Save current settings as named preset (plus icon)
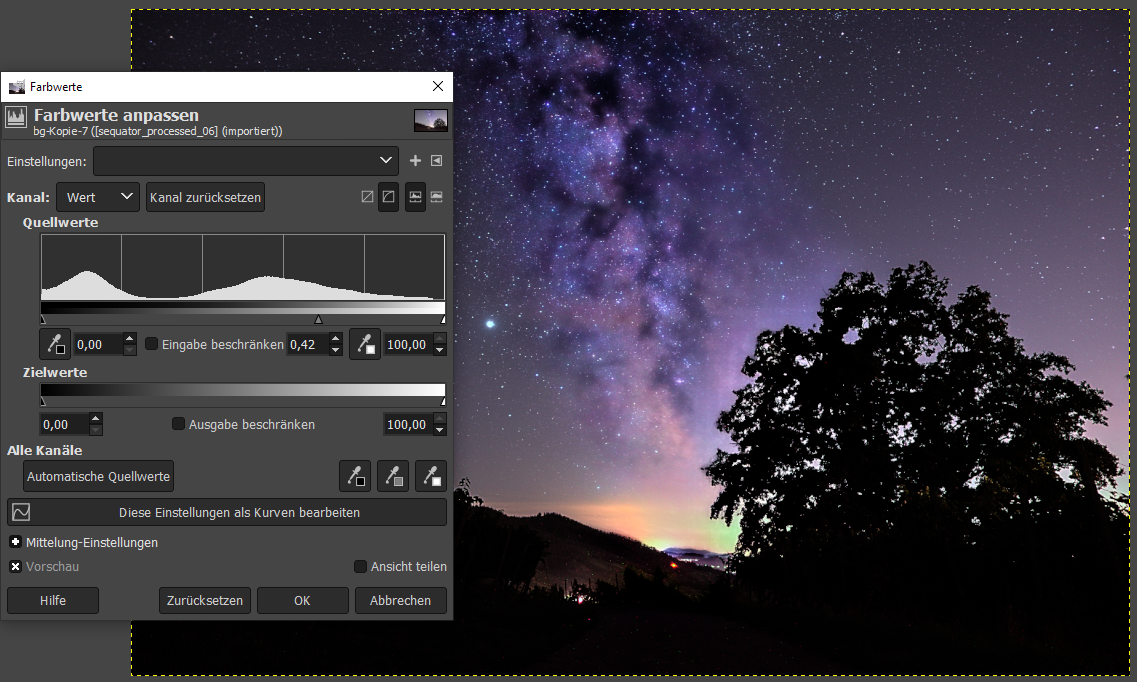Screen dimensions: 1137x682 [x=415, y=161]
